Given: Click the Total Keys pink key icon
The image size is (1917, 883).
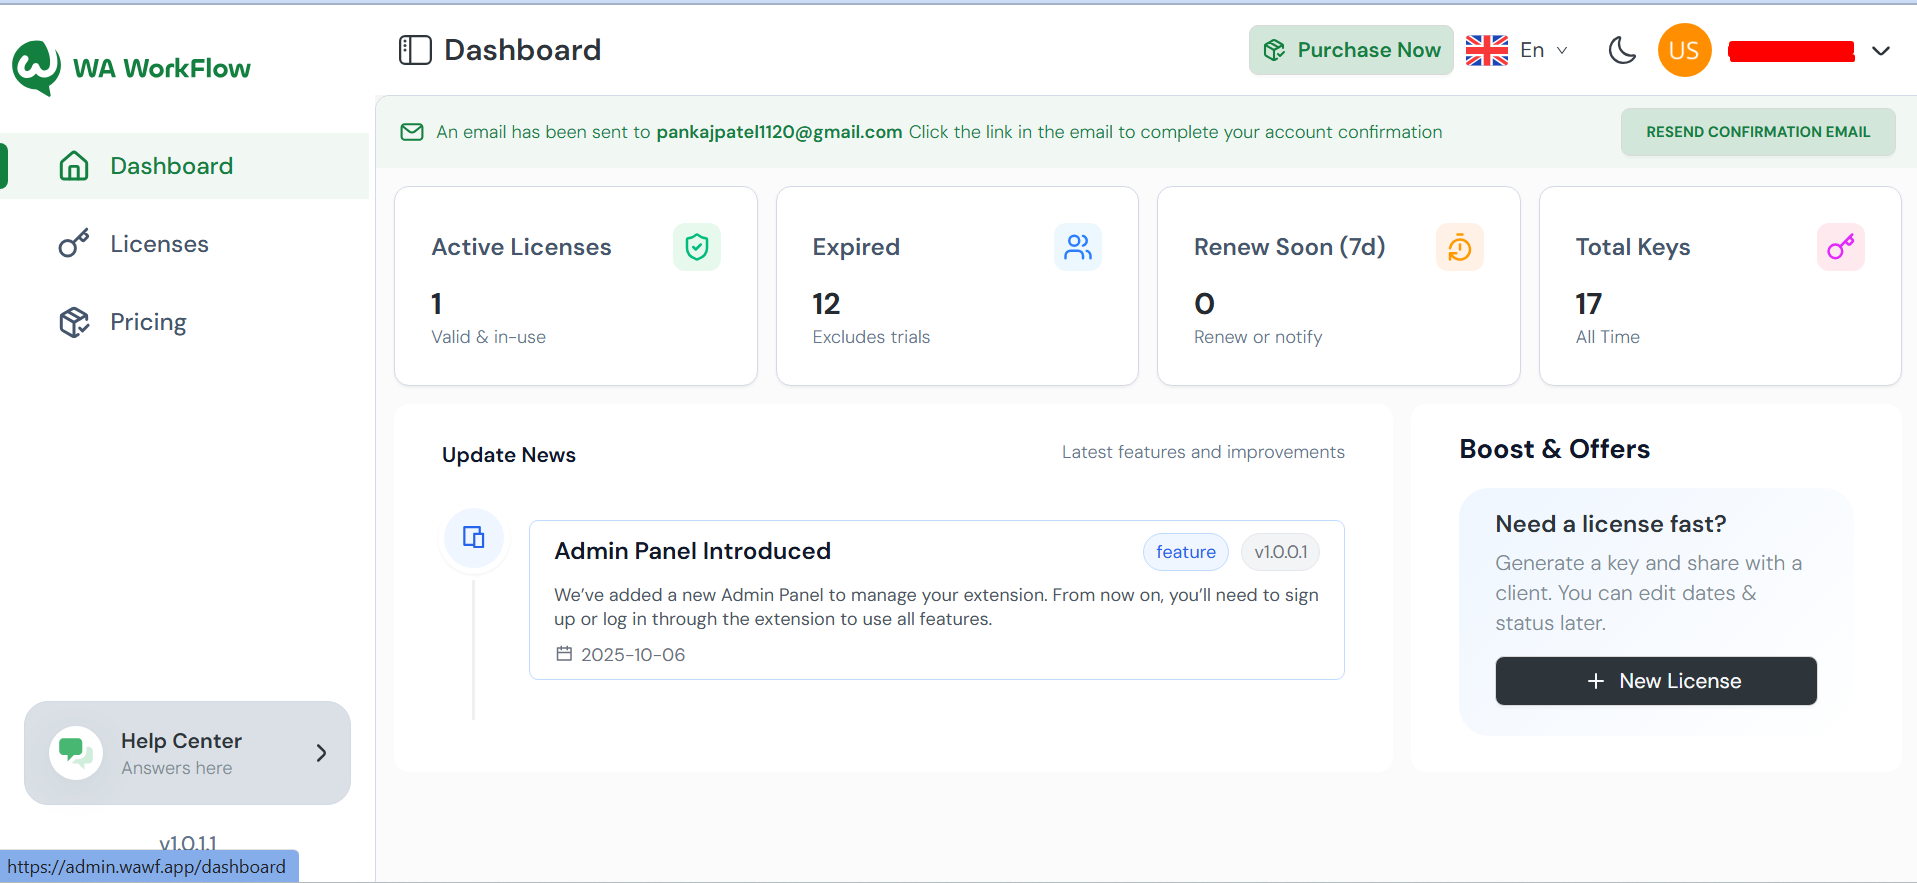Looking at the screenshot, I should click(1840, 247).
